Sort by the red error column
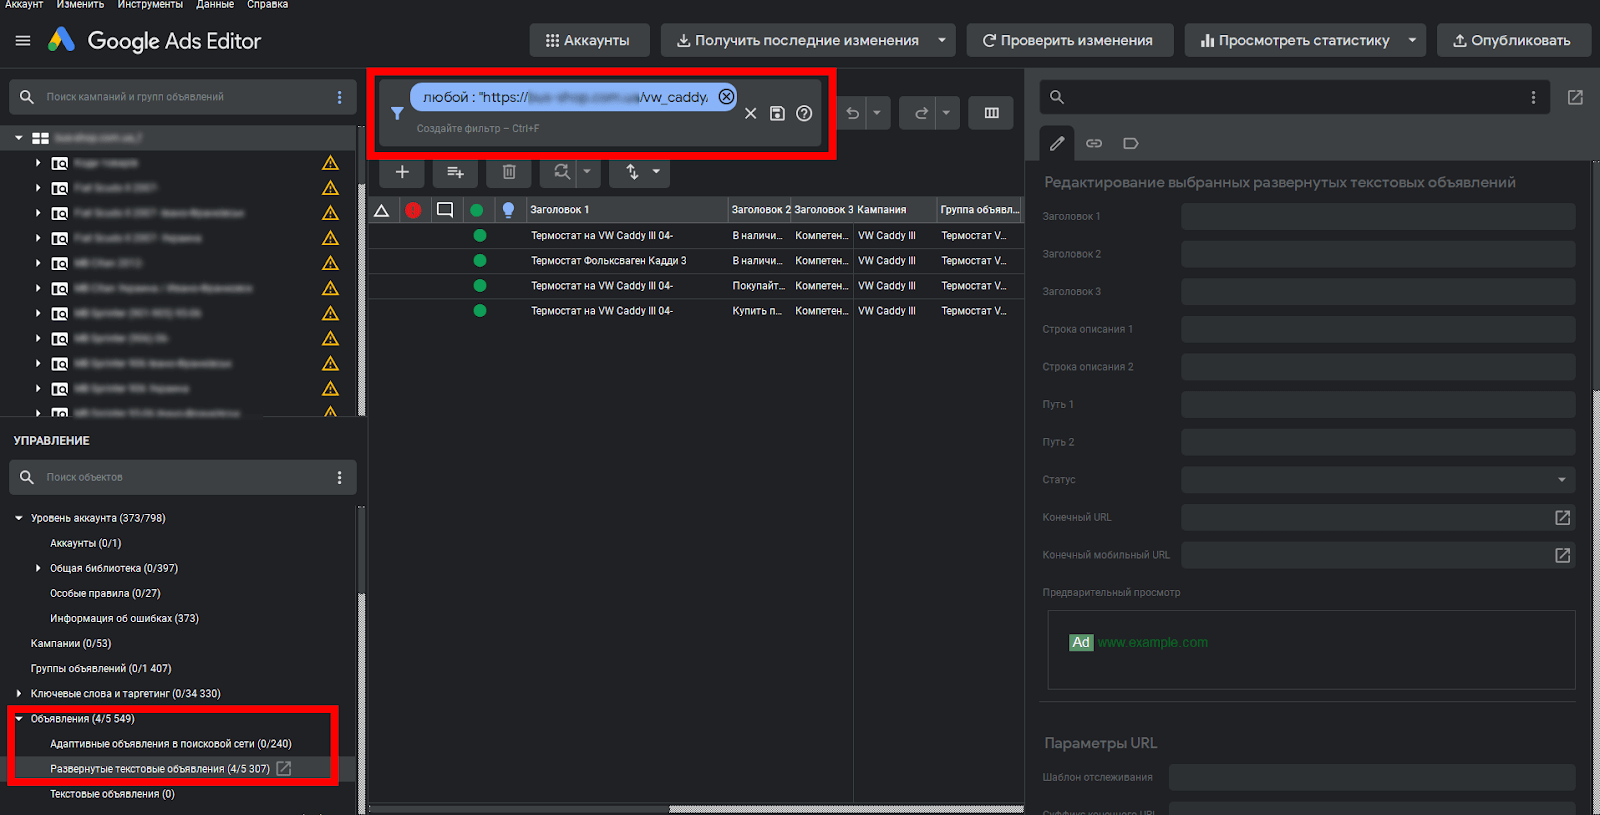The width and height of the screenshot is (1600, 815). tap(413, 210)
